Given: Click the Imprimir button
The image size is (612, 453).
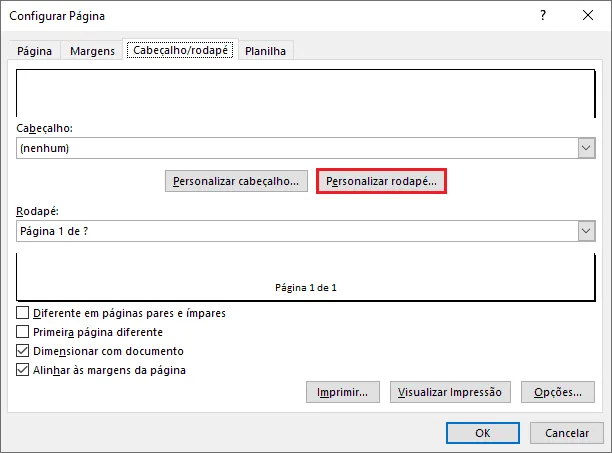Looking at the screenshot, I should click(343, 392).
